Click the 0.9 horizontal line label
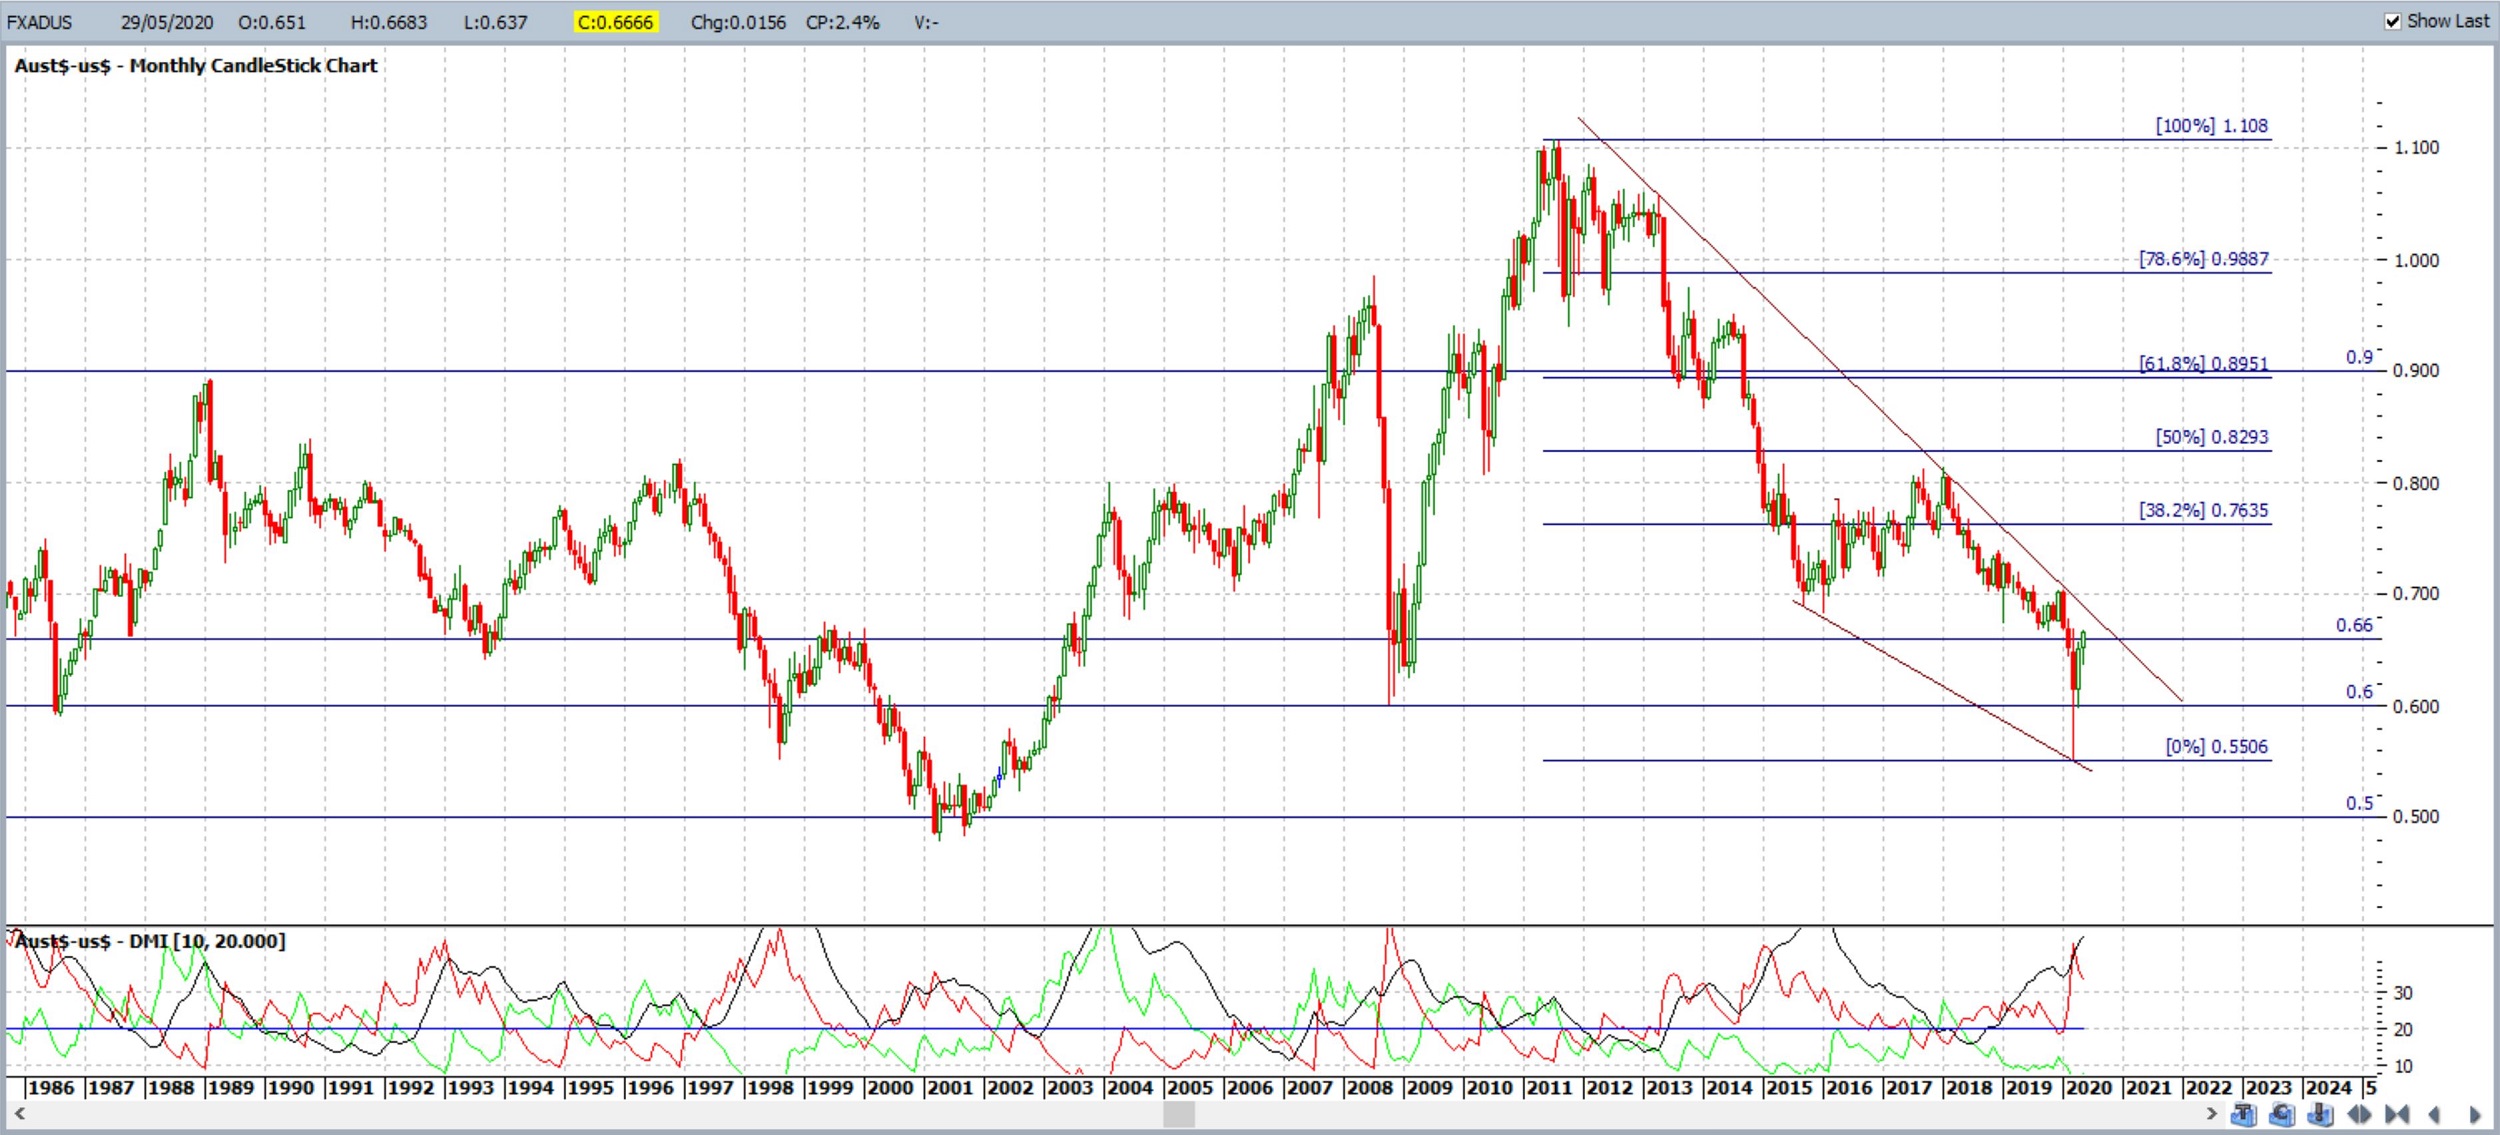 pyautogui.click(x=2359, y=357)
